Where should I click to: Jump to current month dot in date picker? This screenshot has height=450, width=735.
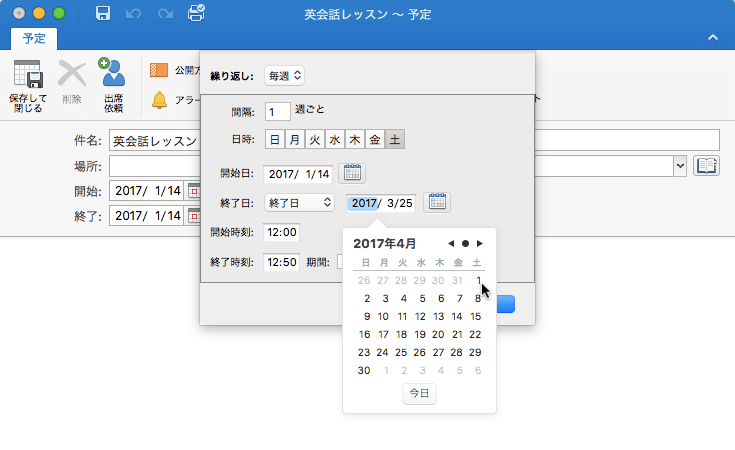[x=465, y=243]
